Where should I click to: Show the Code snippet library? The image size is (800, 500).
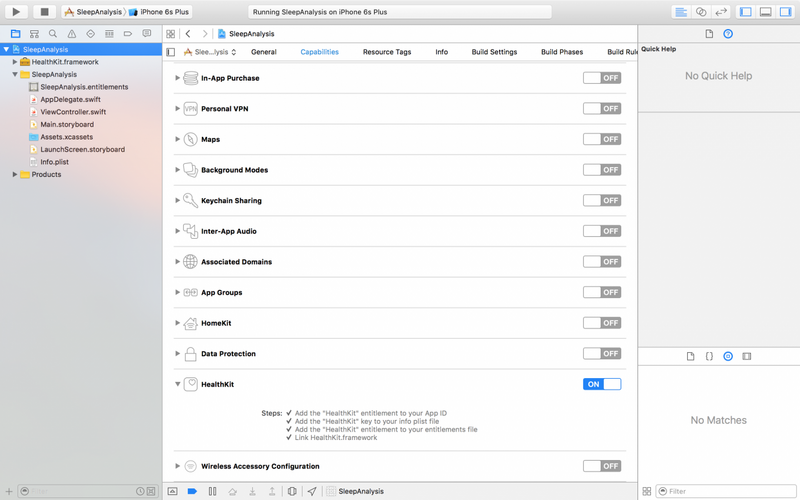(709, 356)
